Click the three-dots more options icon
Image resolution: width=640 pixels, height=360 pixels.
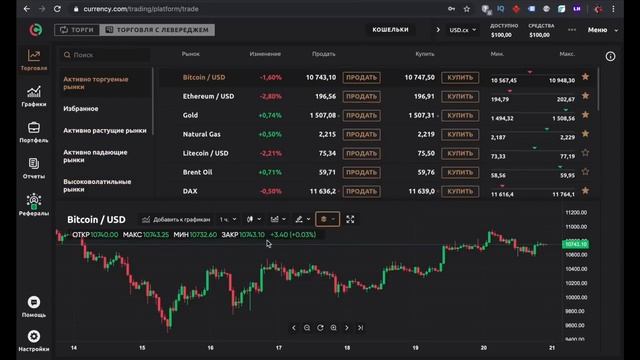click(572, 30)
